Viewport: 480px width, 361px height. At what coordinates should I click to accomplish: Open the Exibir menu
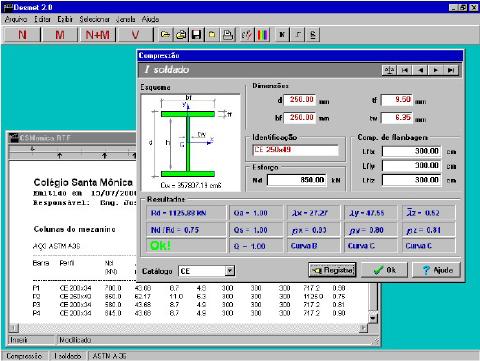point(65,19)
